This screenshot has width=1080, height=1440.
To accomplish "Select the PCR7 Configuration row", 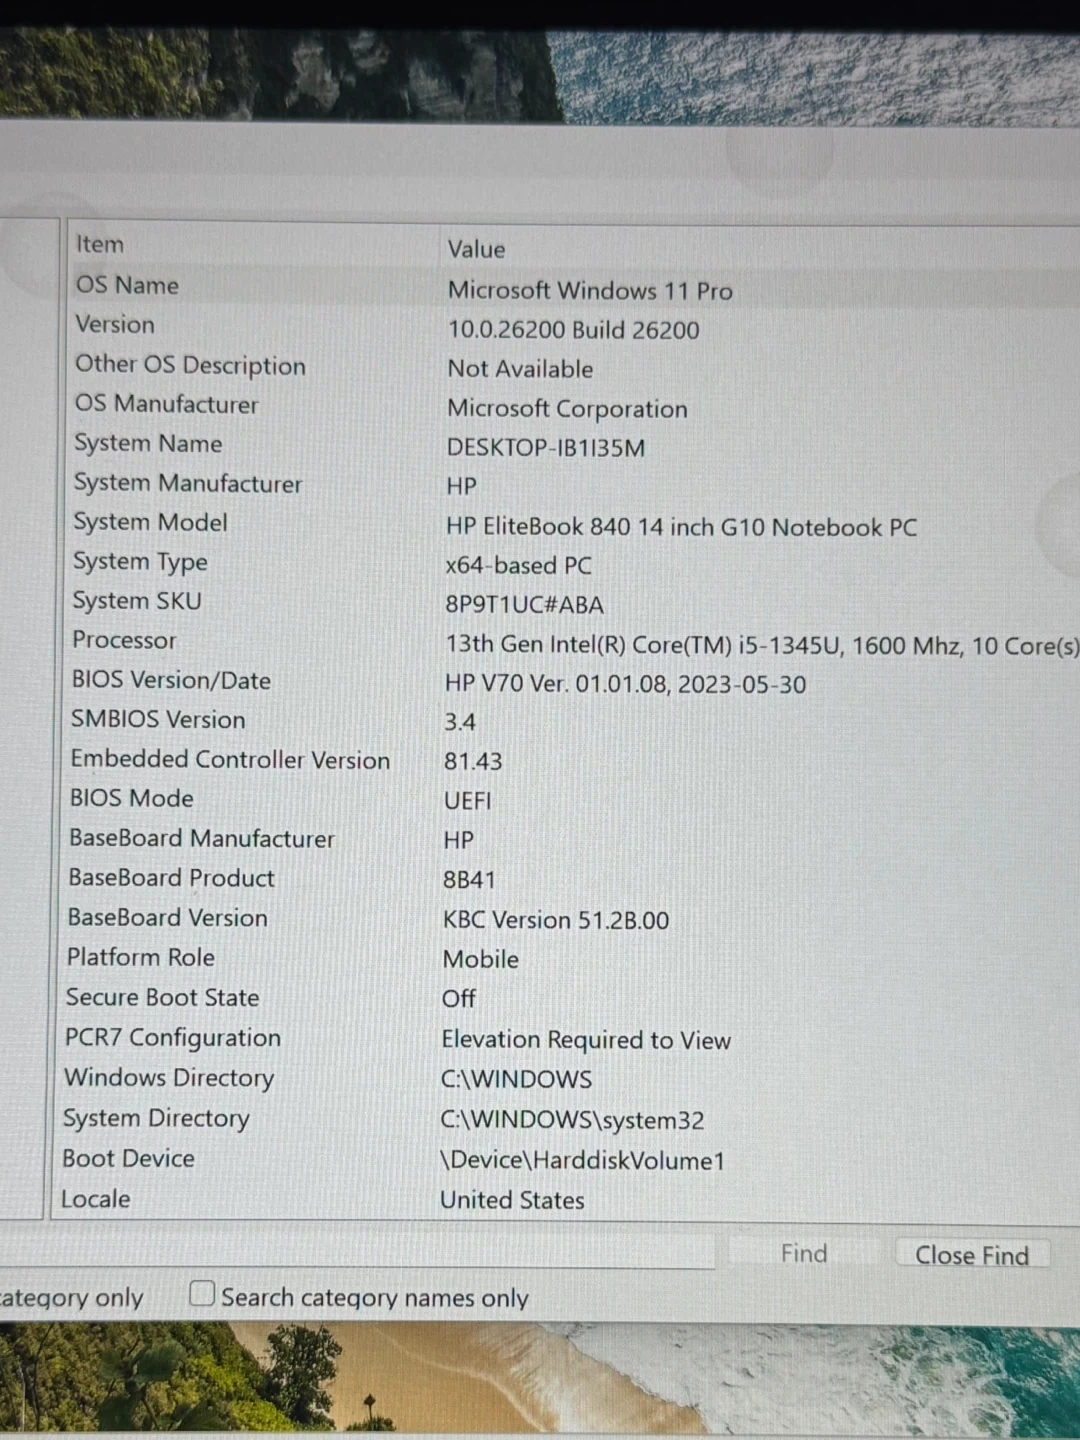I will click(173, 1037).
